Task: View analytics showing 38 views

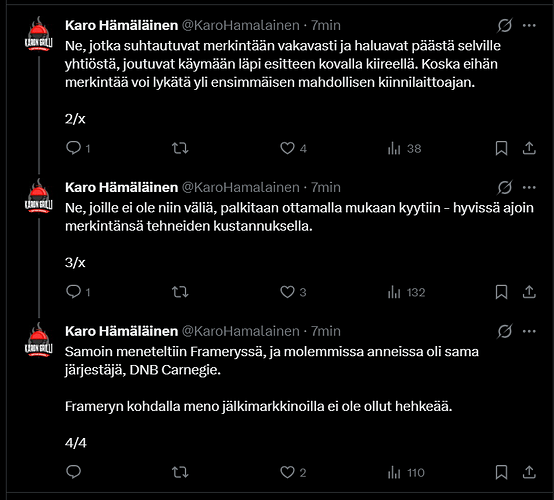Action: pyautogui.click(x=404, y=148)
